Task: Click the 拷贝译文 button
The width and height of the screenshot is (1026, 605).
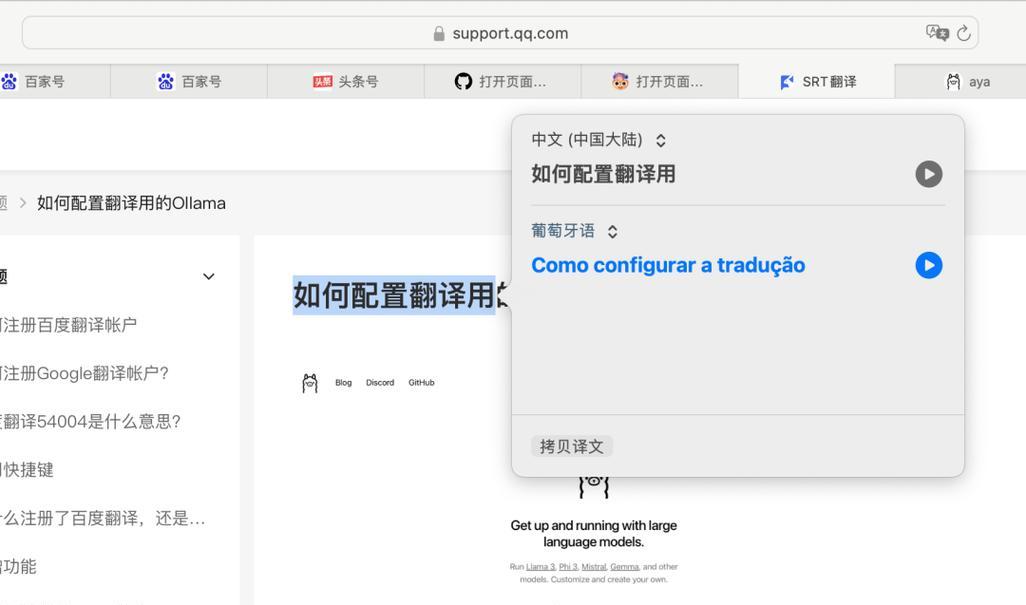Action: (x=571, y=446)
